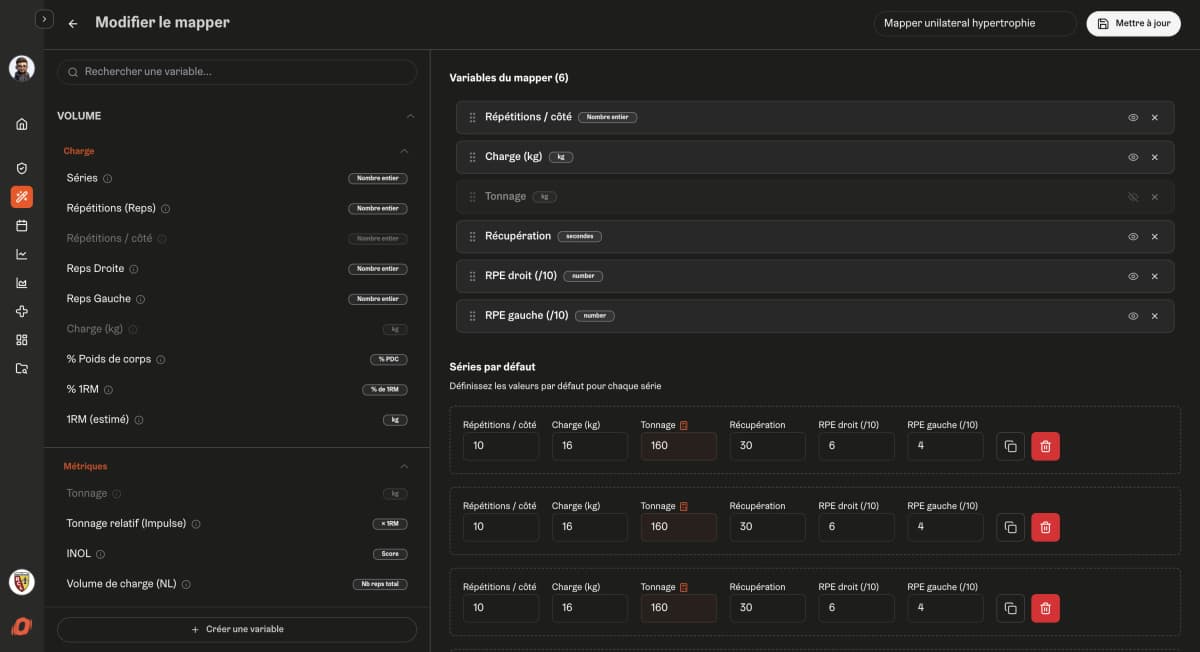Remove Charge (kg) from mapper

coord(1155,157)
